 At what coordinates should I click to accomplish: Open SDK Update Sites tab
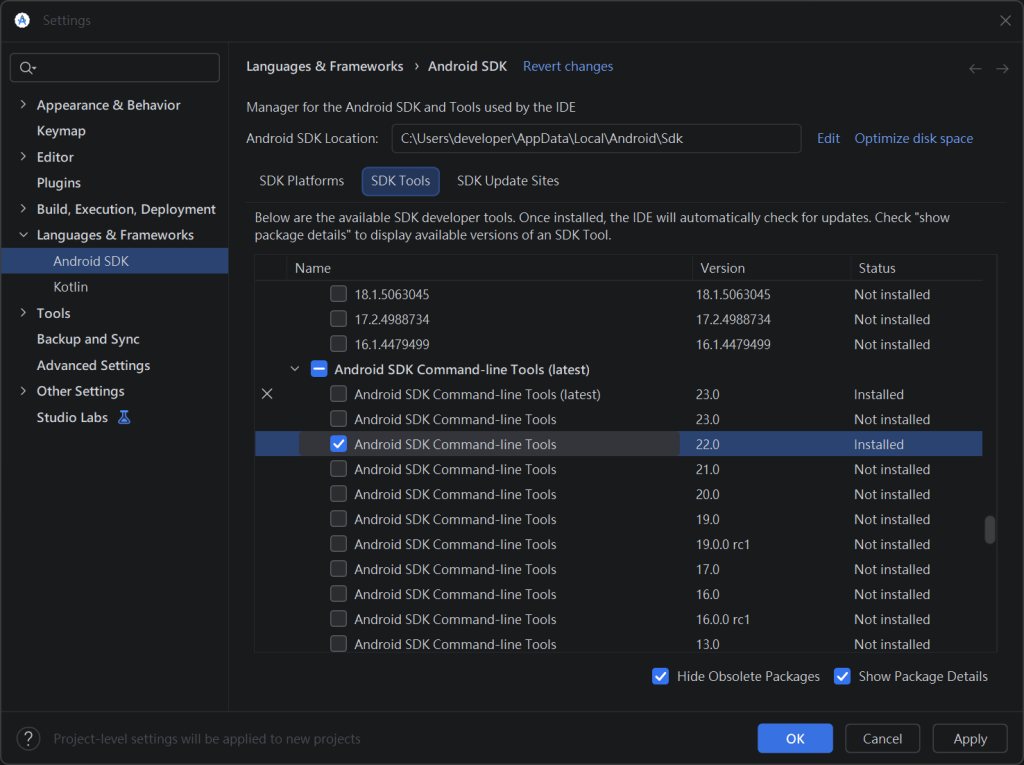click(x=508, y=181)
